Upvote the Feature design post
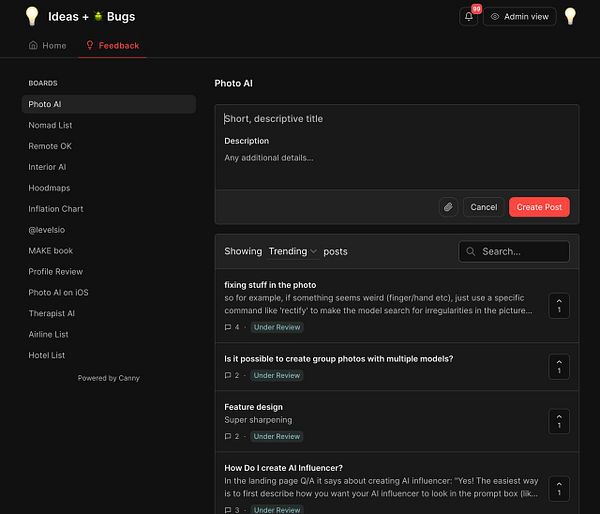 coord(559,421)
